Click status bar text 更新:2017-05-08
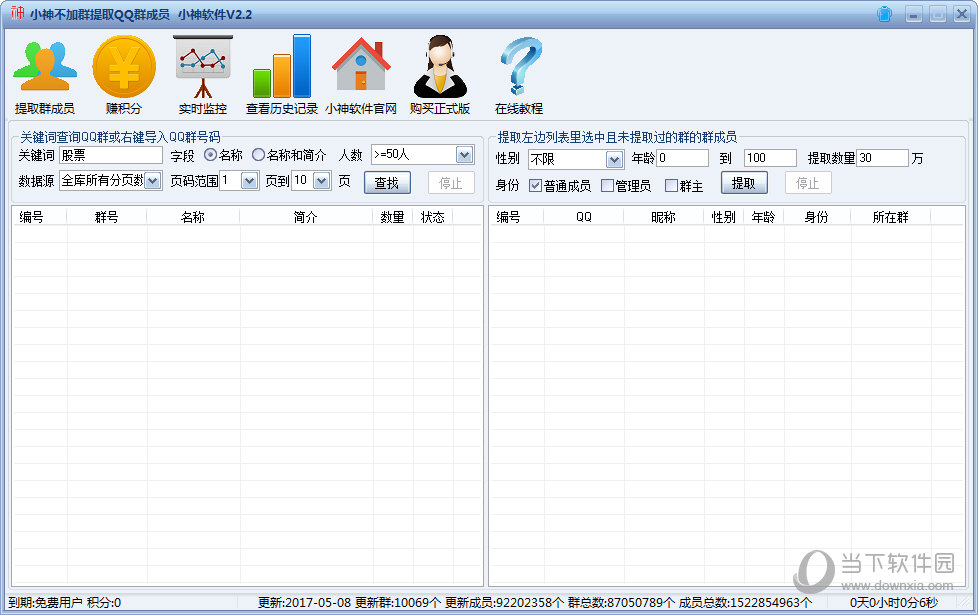 point(305,603)
